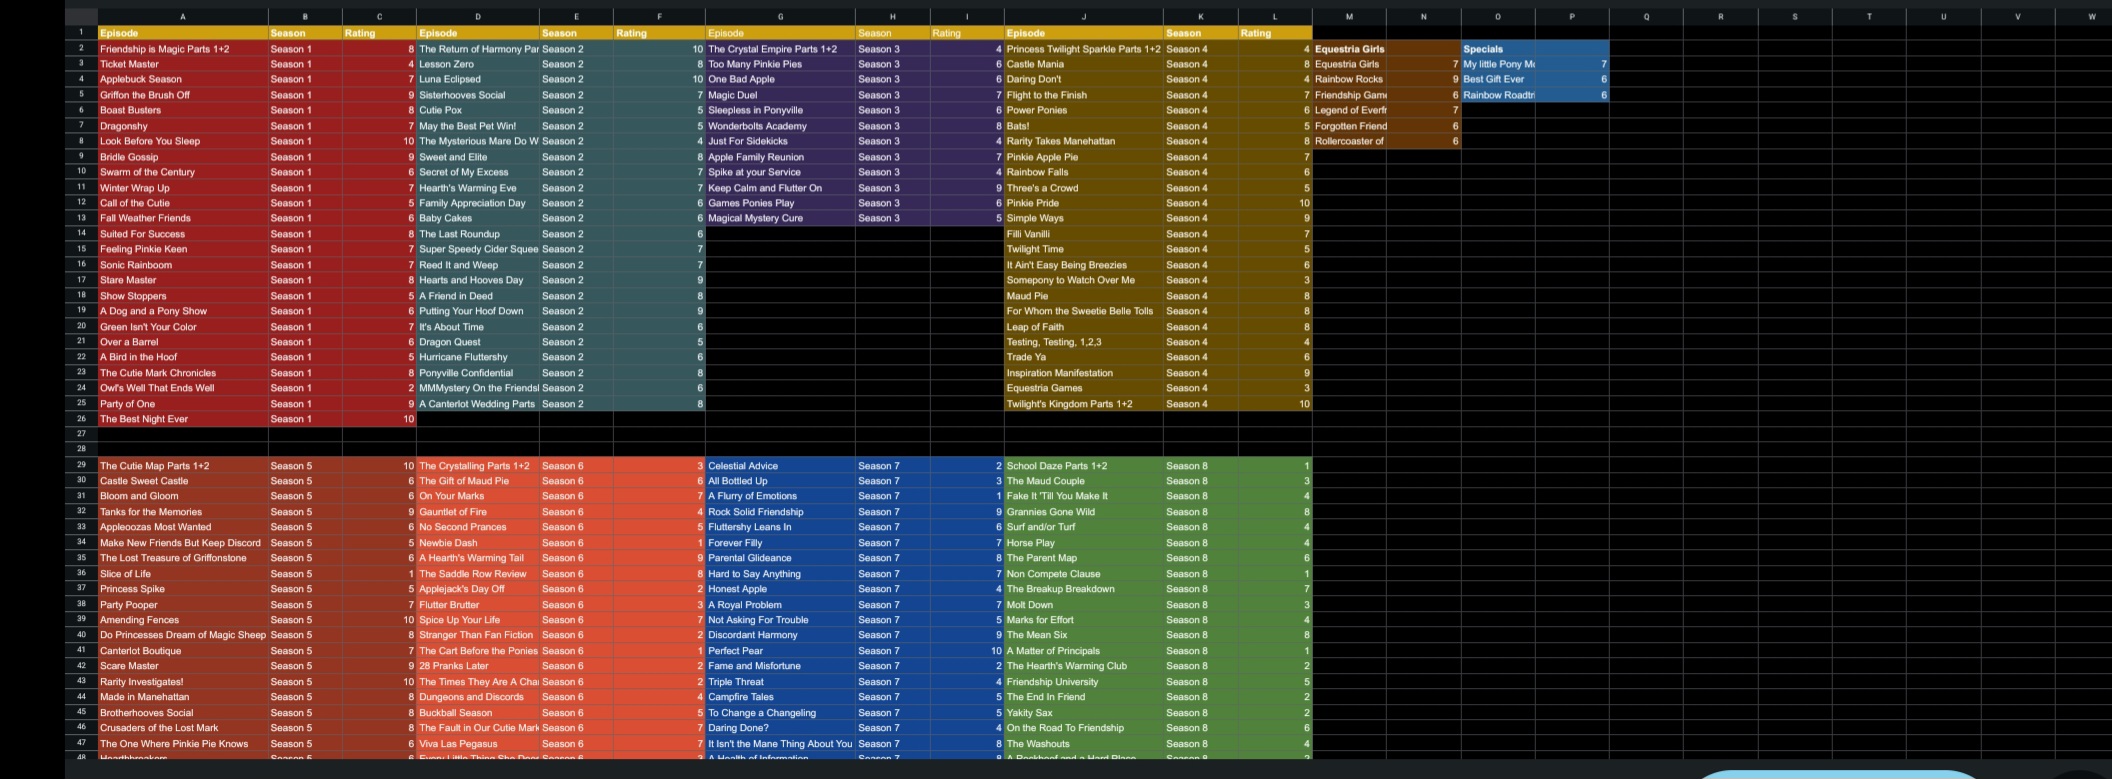
Task: Select column G by its header
Action: pyautogui.click(x=780, y=17)
